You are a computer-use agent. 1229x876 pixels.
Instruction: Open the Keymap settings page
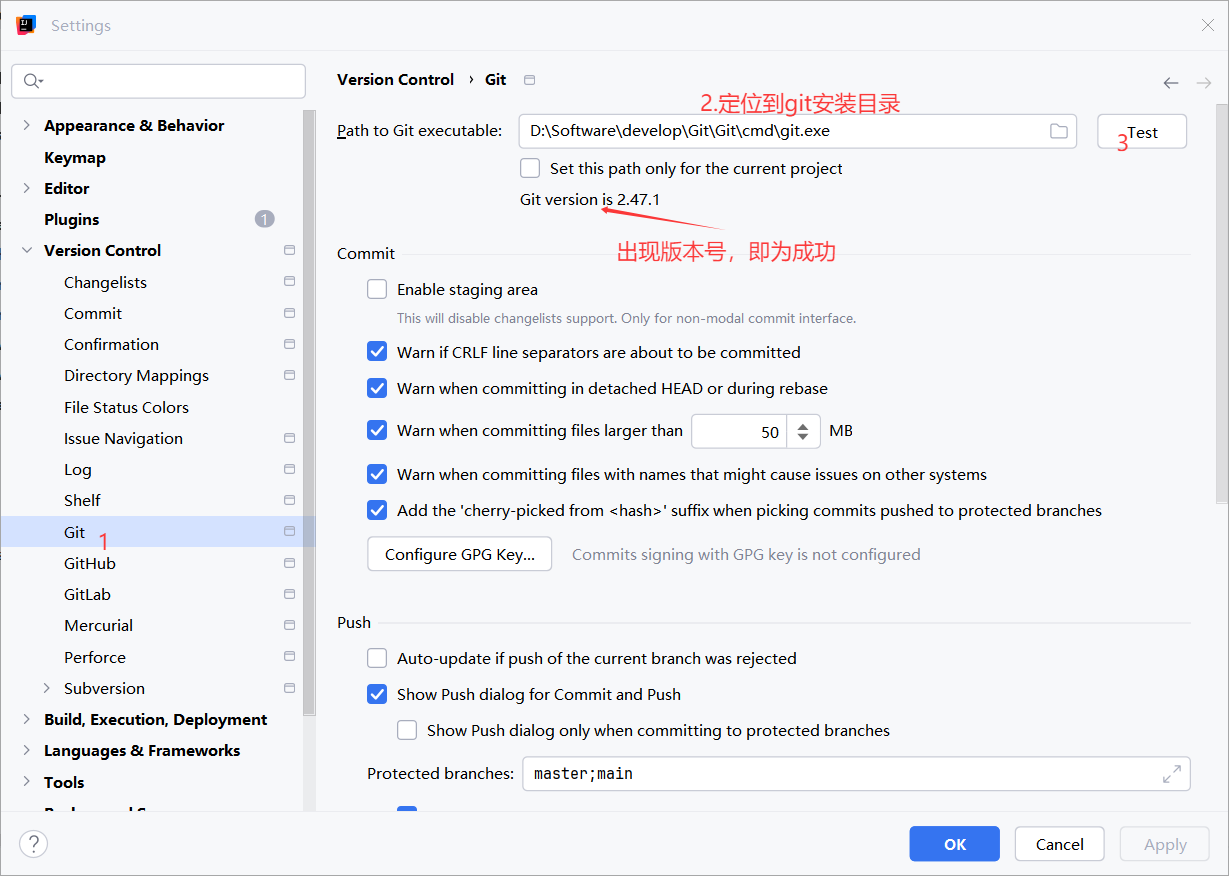tap(75, 157)
